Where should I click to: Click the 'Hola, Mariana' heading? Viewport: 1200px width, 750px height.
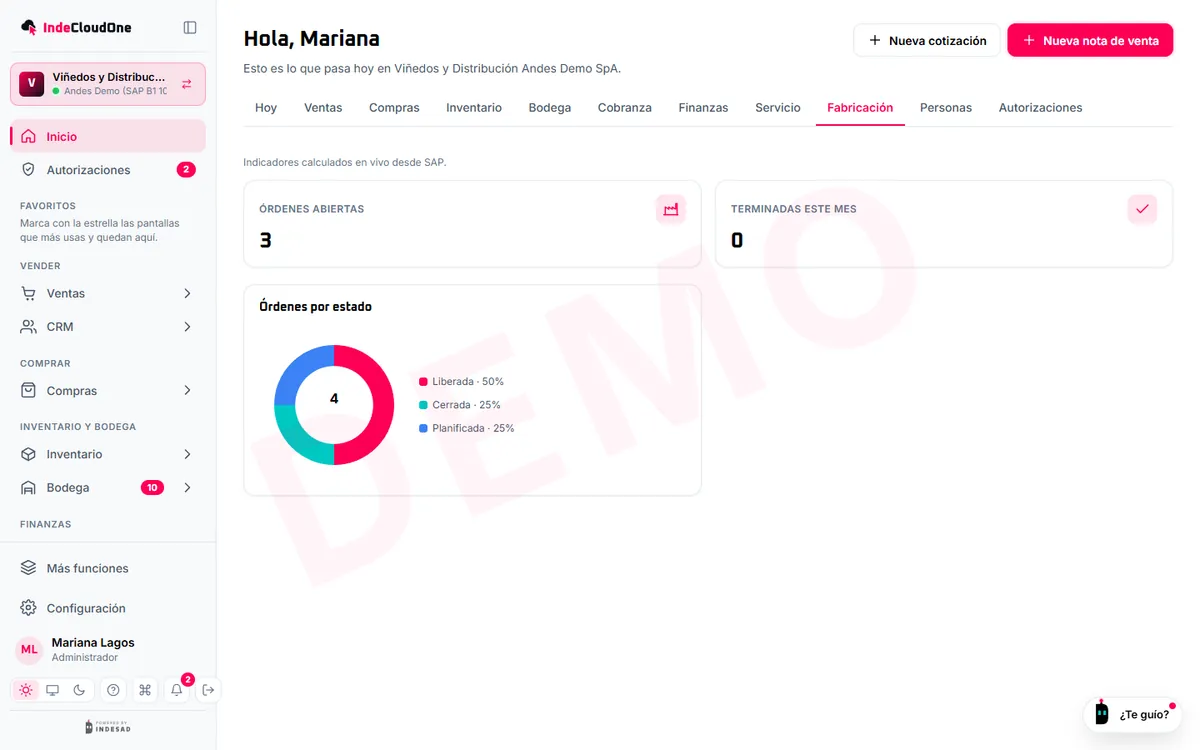click(312, 39)
